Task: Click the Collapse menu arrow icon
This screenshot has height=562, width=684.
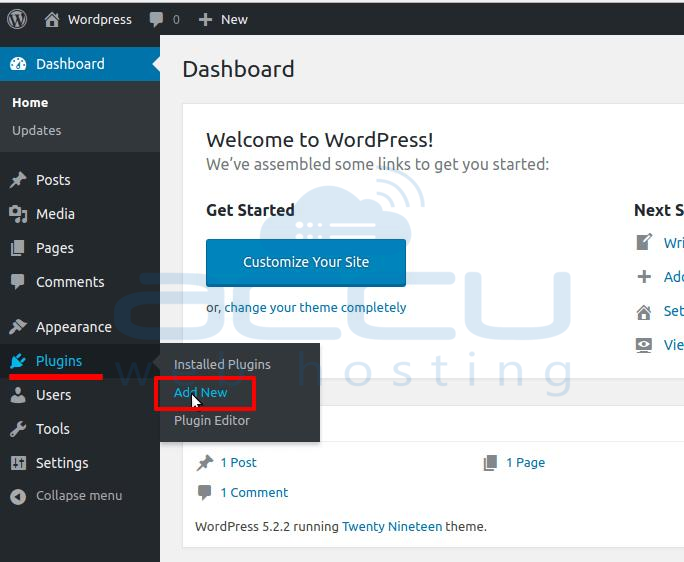Action: click(x=18, y=497)
